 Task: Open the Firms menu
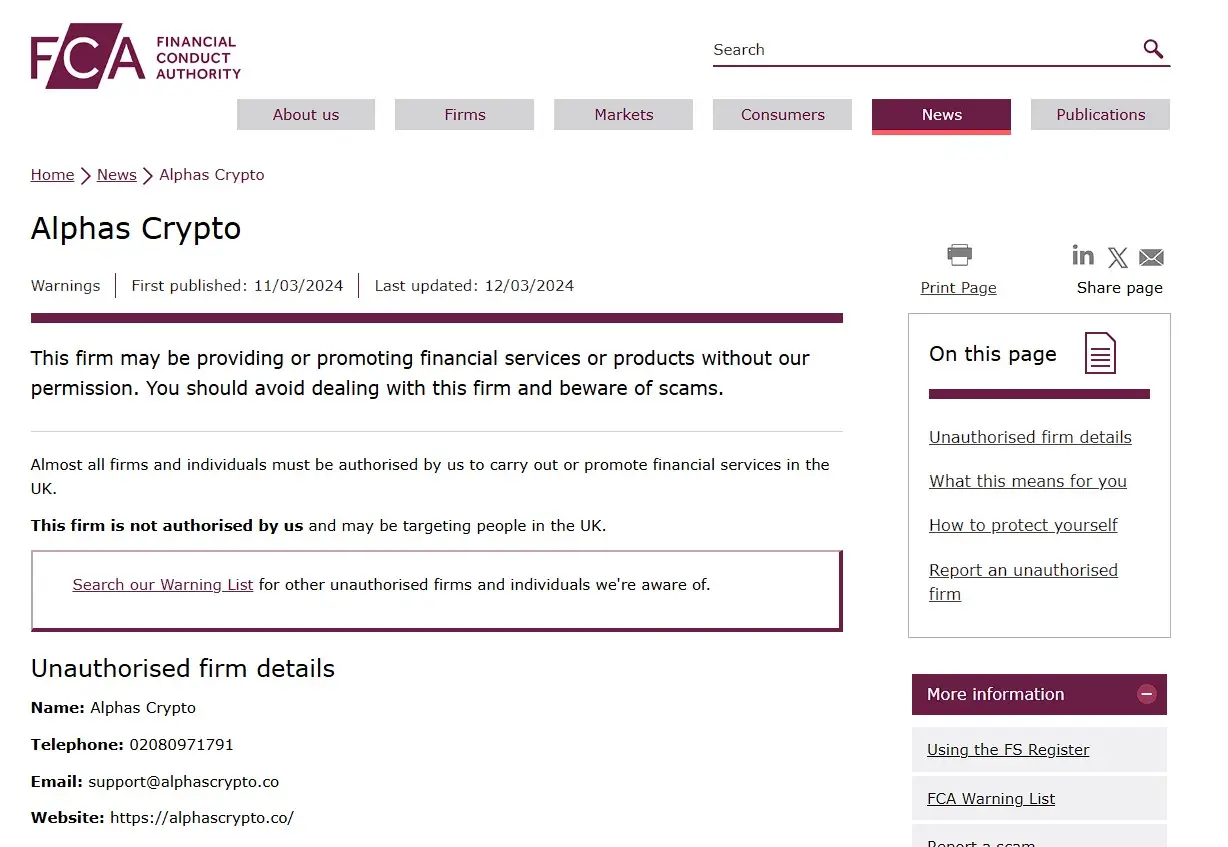point(465,115)
